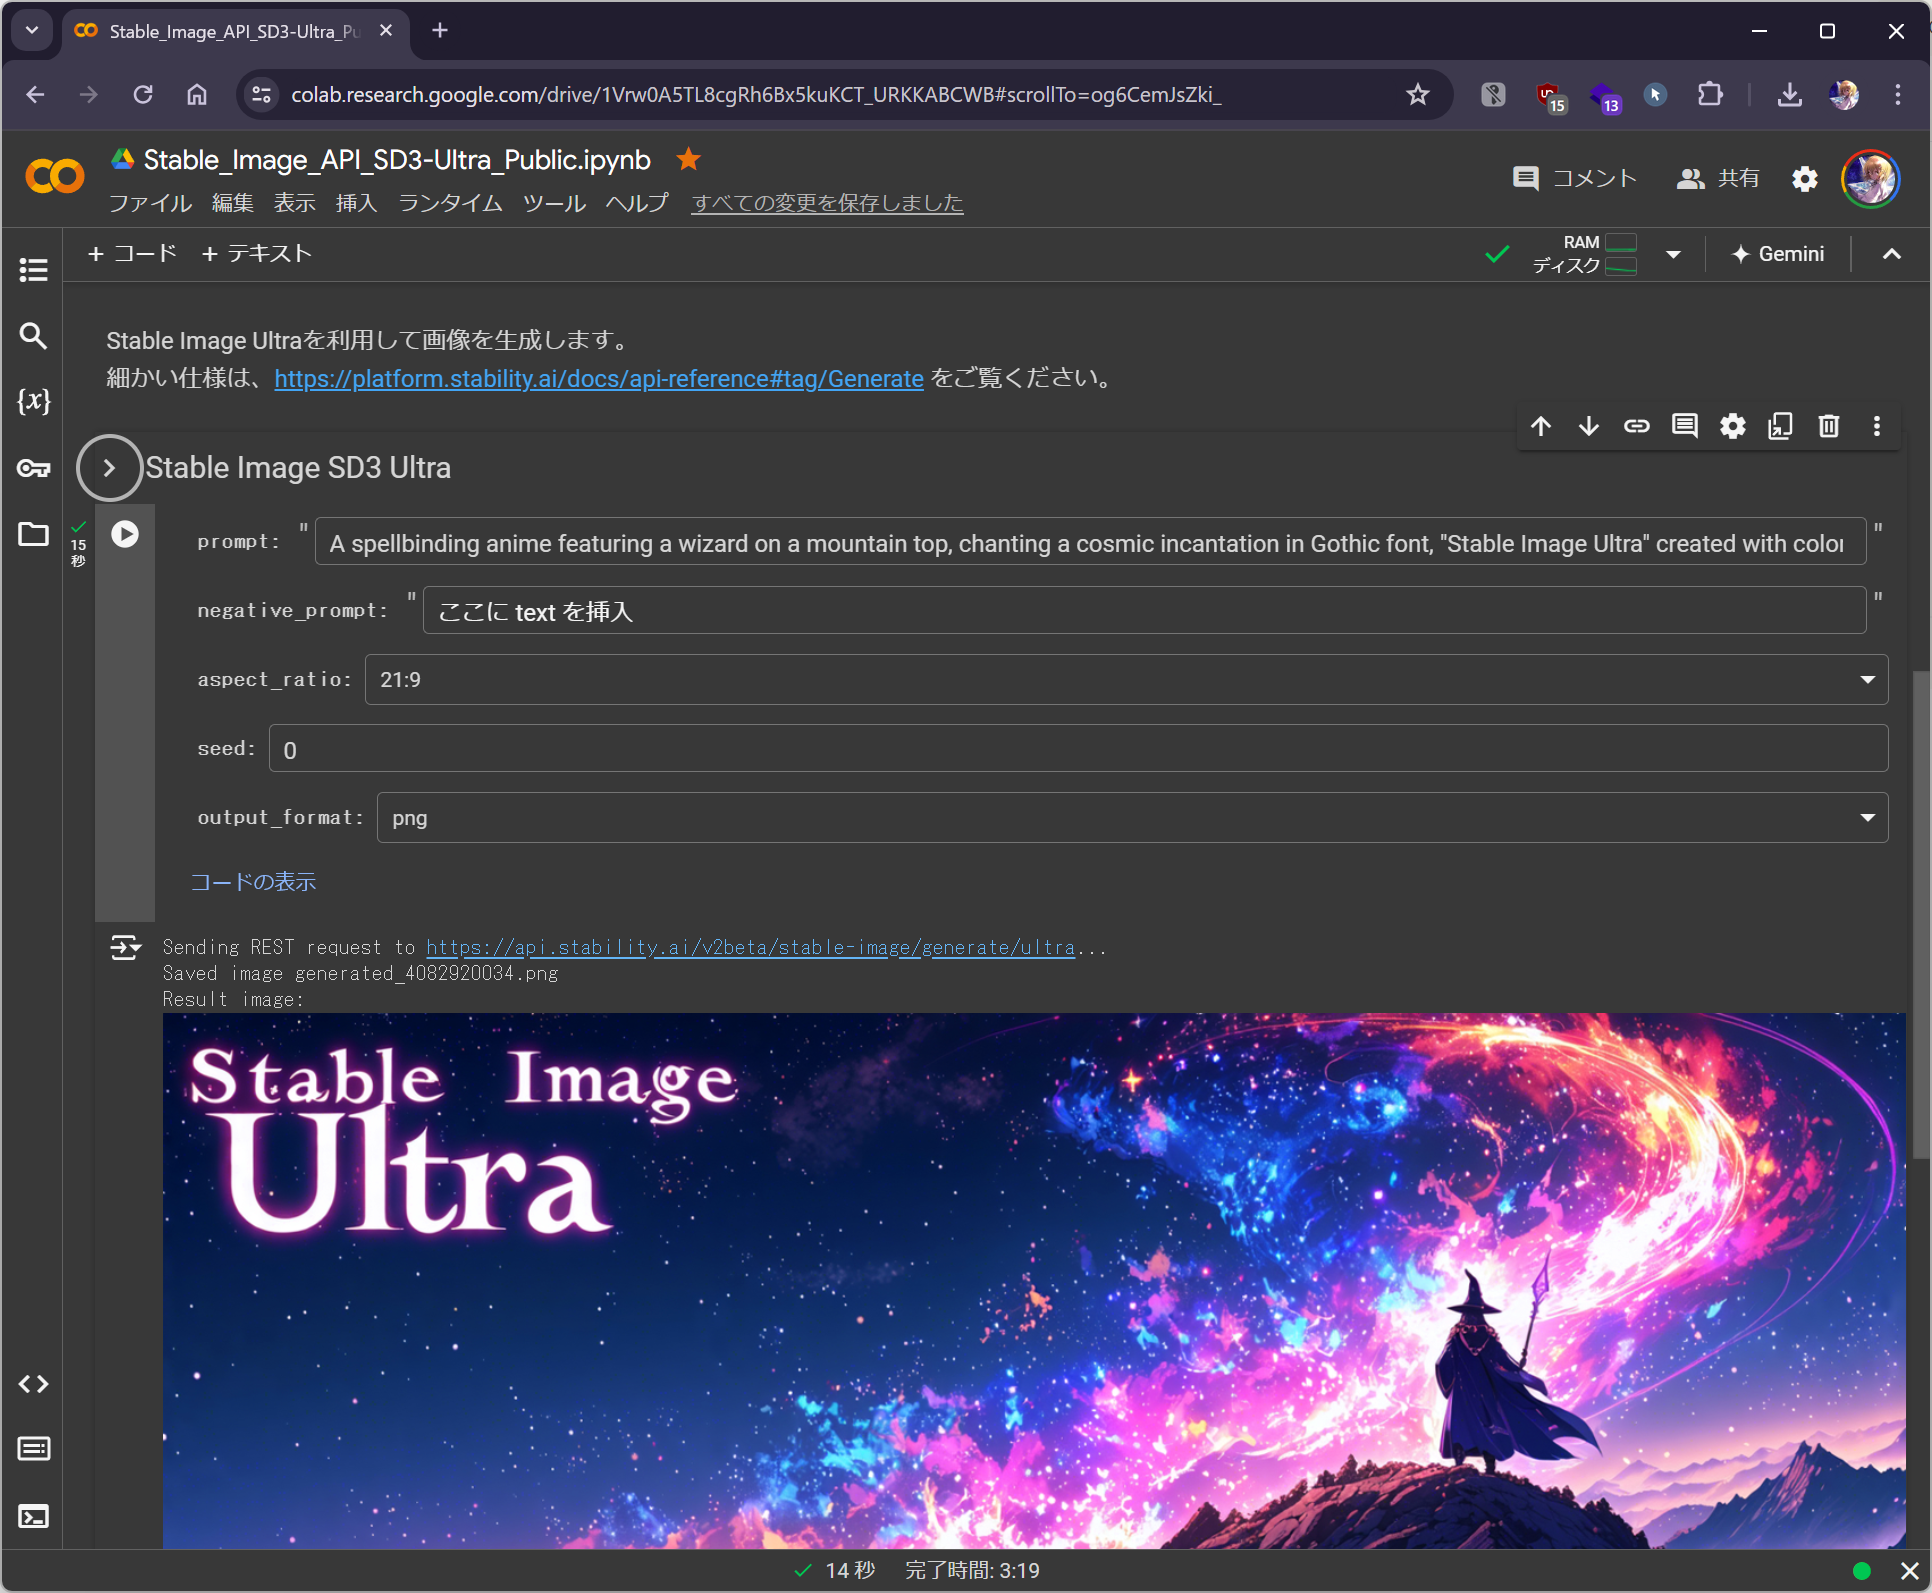This screenshot has width=1932, height=1593.
Task: Delete the cell with trash icon
Action: click(x=1828, y=426)
